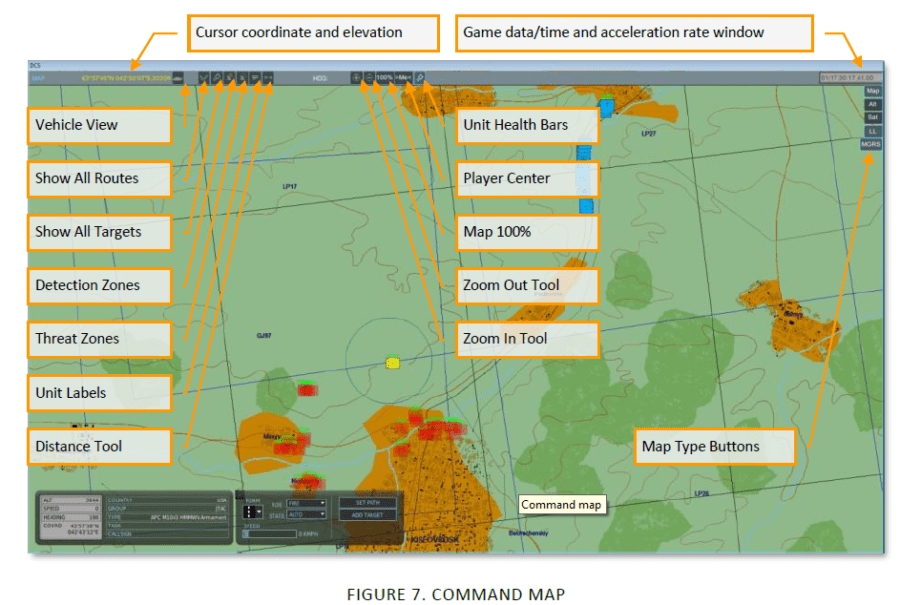900x605 pixels.
Task: Click the speed slider bar
Action: (270, 534)
